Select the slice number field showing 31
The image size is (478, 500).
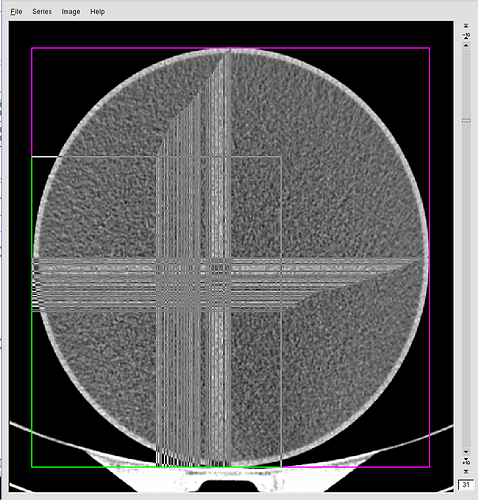pos(466,485)
